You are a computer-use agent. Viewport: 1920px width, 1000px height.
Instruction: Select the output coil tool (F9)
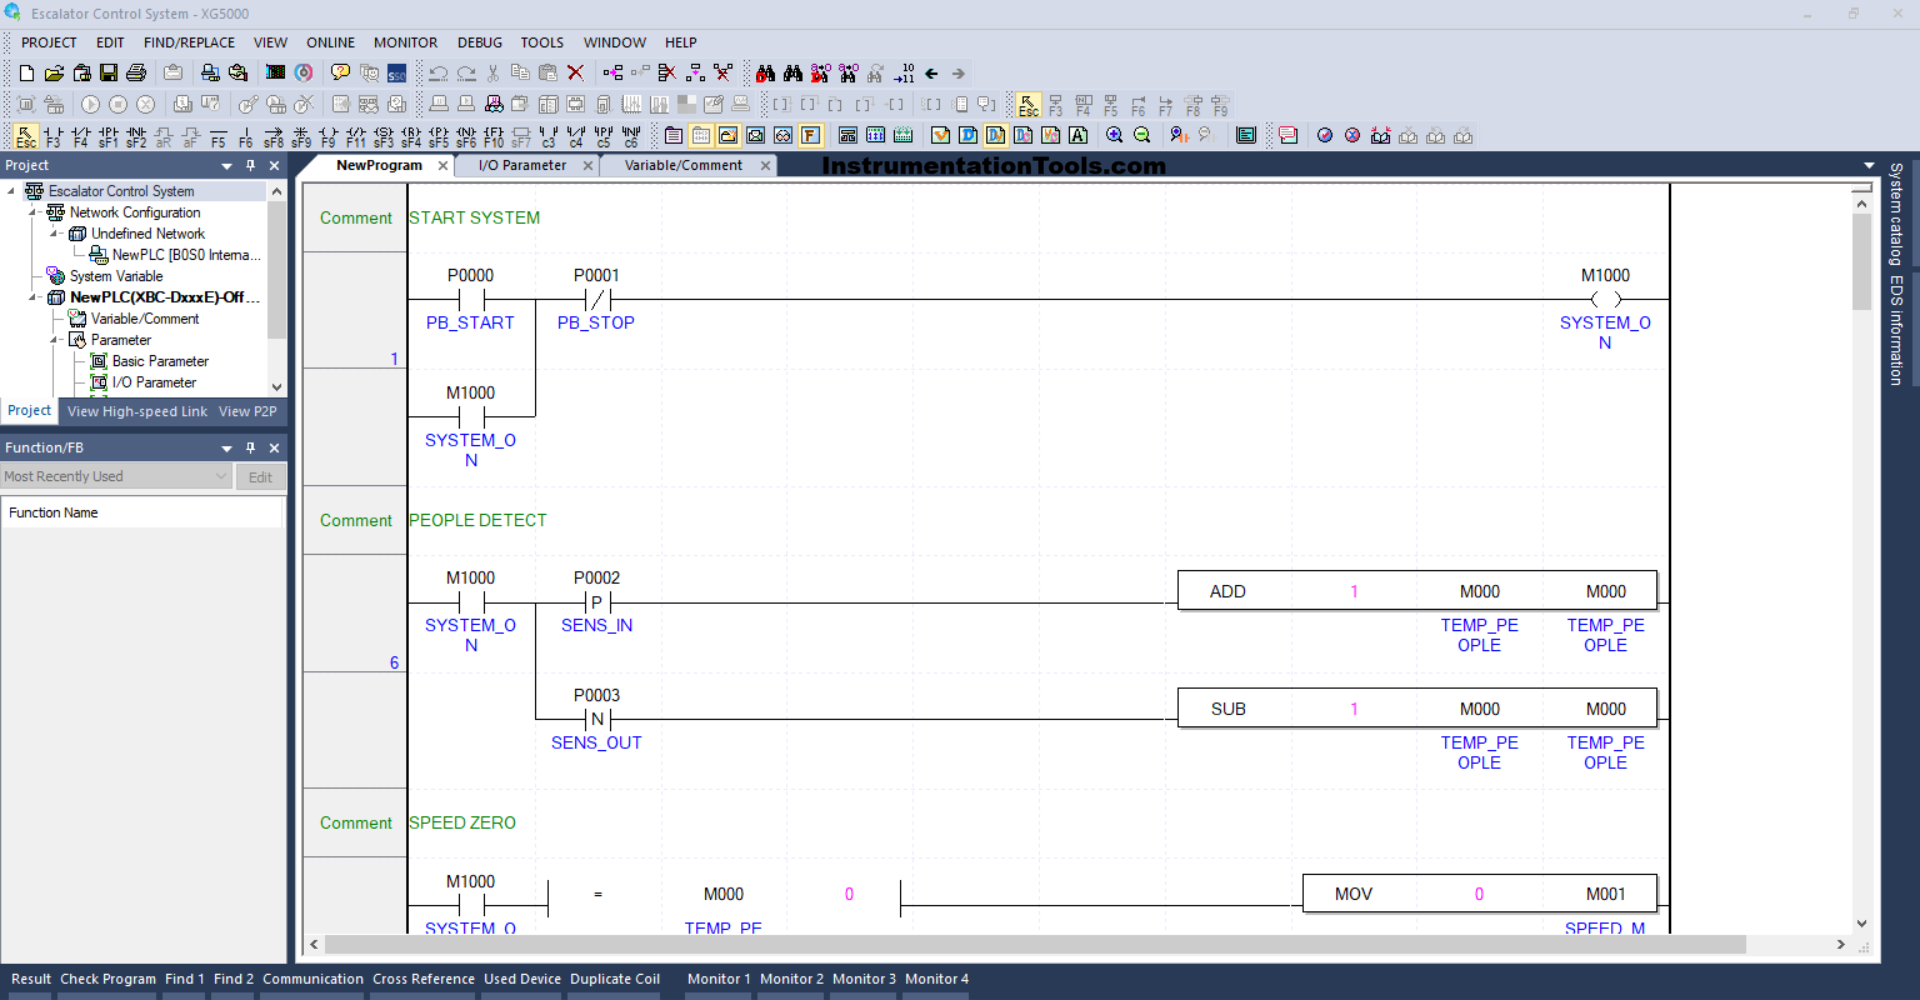click(x=329, y=135)
